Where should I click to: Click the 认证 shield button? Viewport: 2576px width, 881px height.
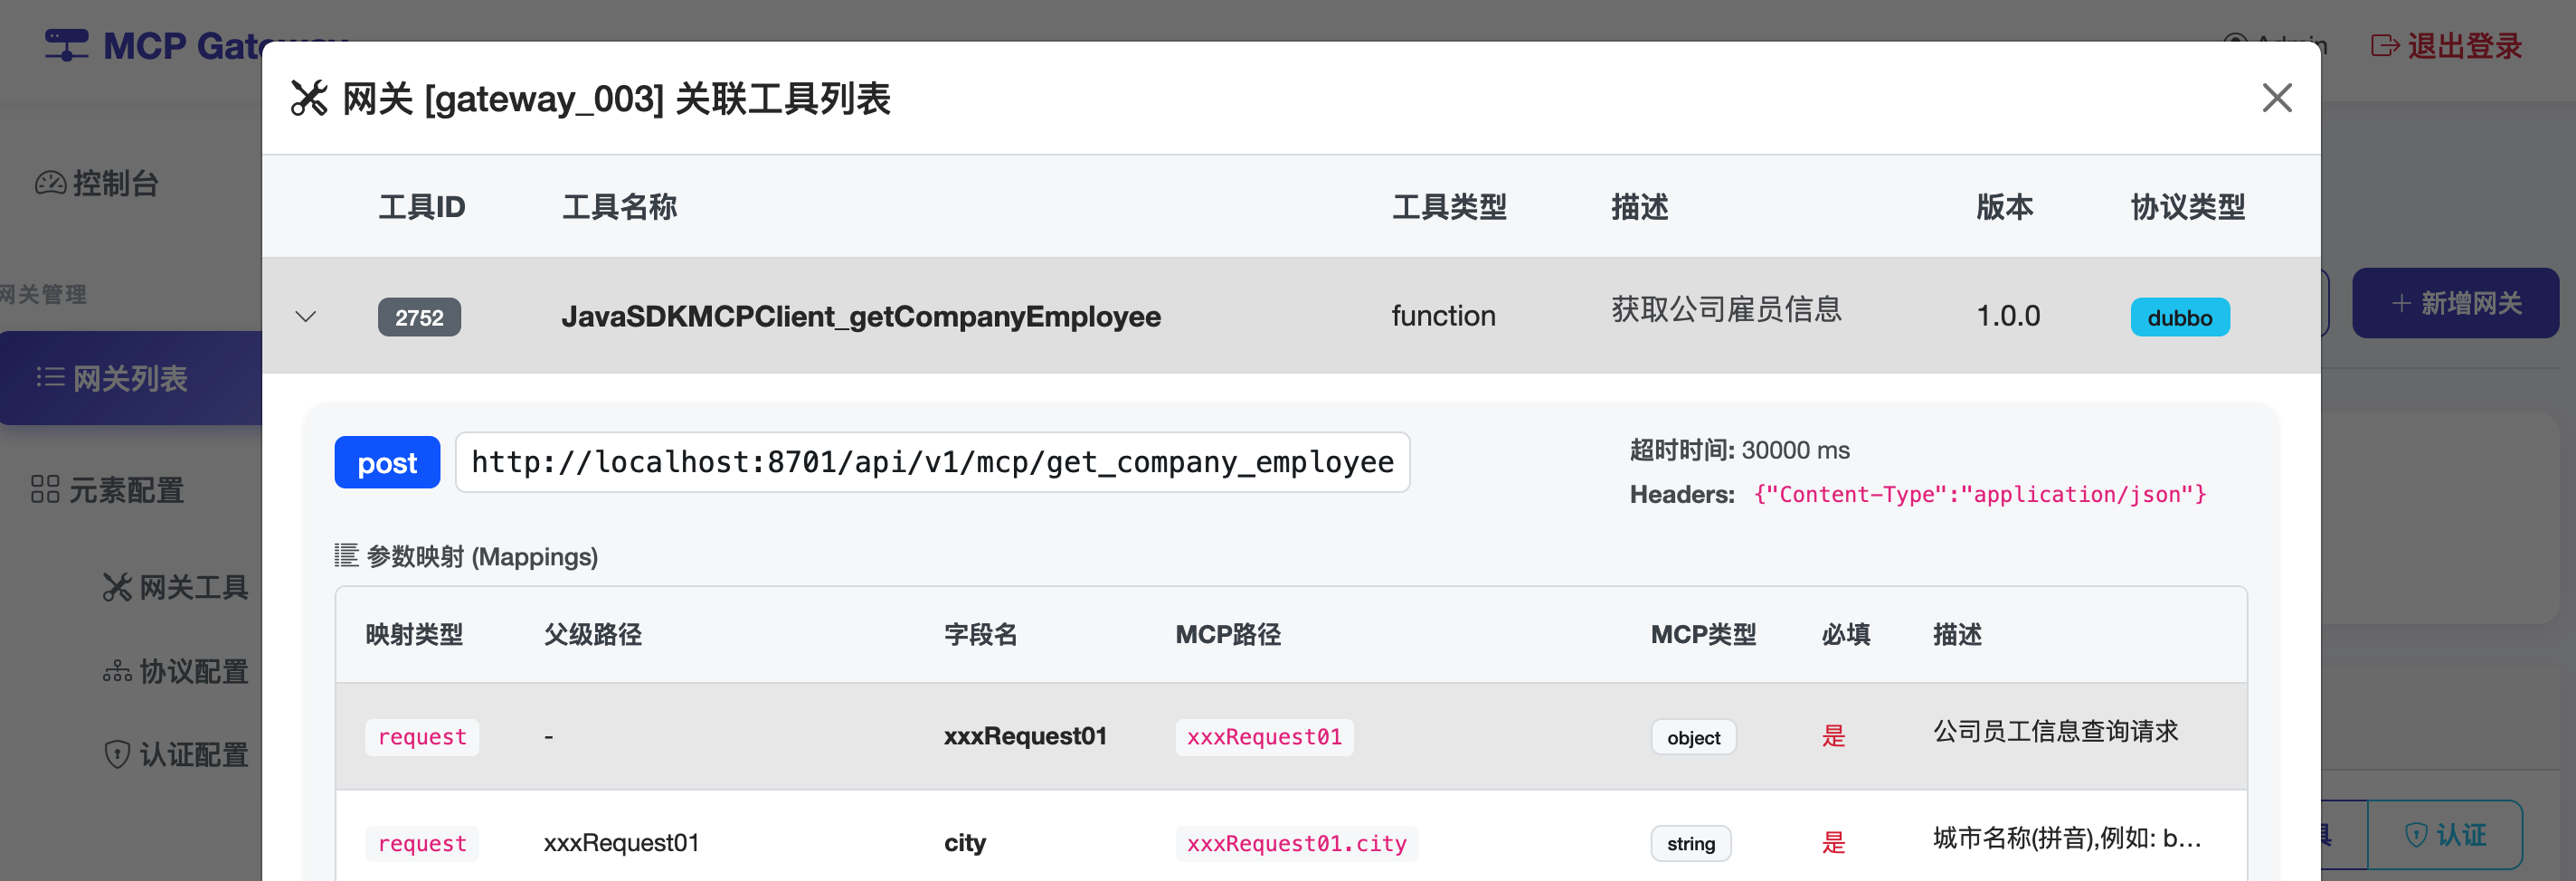point(2445,834)
